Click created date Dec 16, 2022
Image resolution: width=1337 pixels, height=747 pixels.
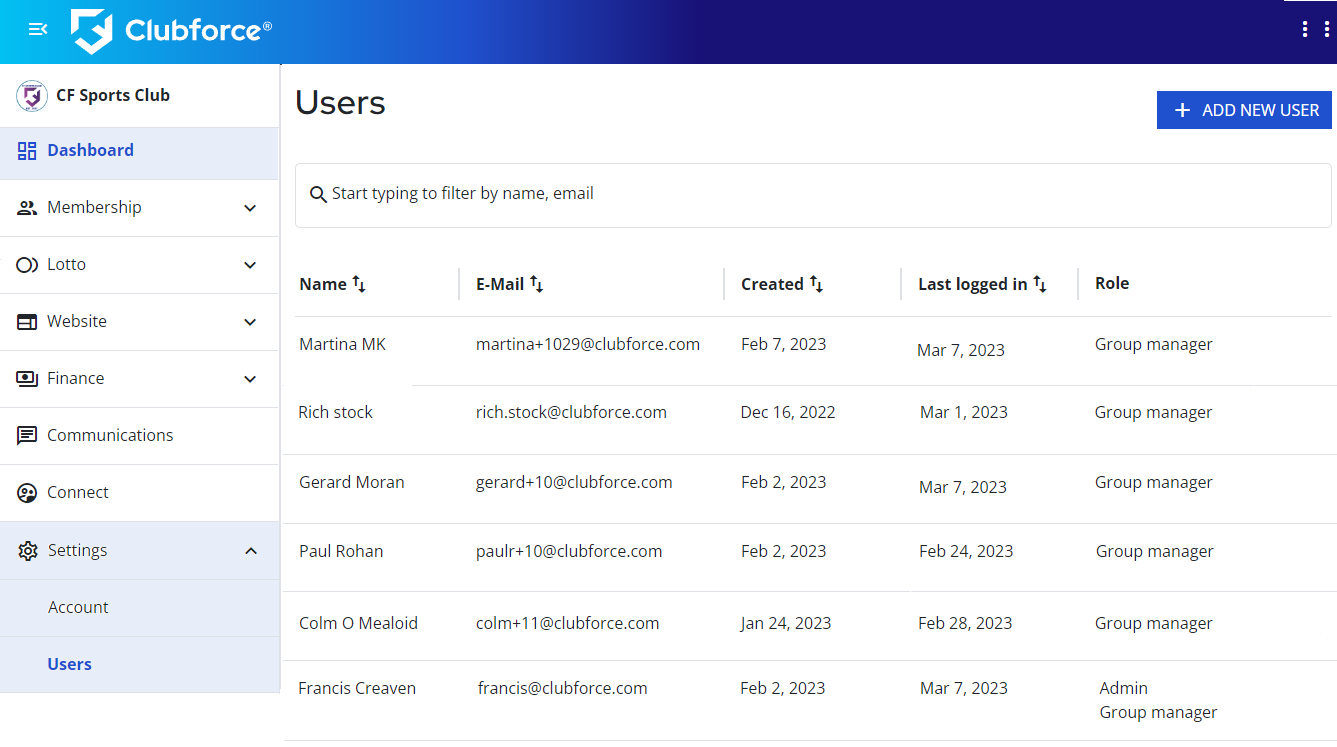(x=788, y=413)
